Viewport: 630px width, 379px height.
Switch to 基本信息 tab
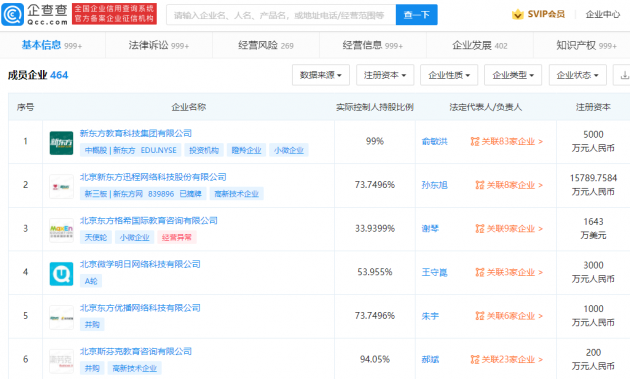click(x=51, y=45)
